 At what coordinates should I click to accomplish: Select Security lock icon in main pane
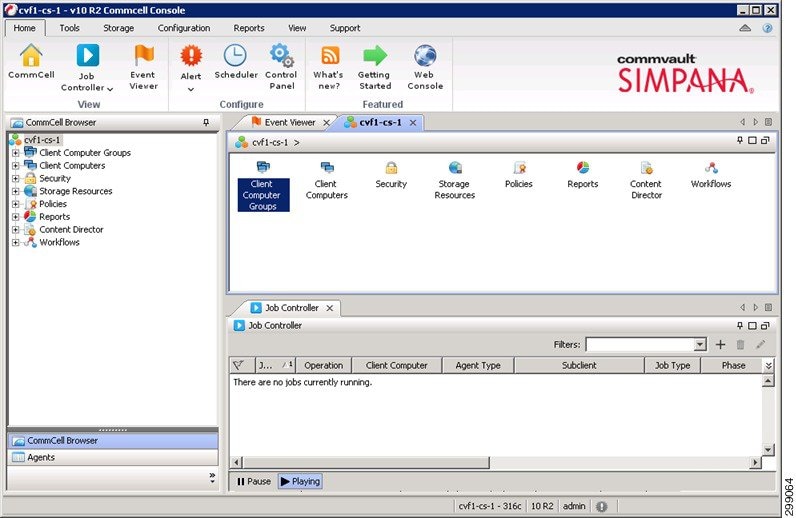(391, 167)
